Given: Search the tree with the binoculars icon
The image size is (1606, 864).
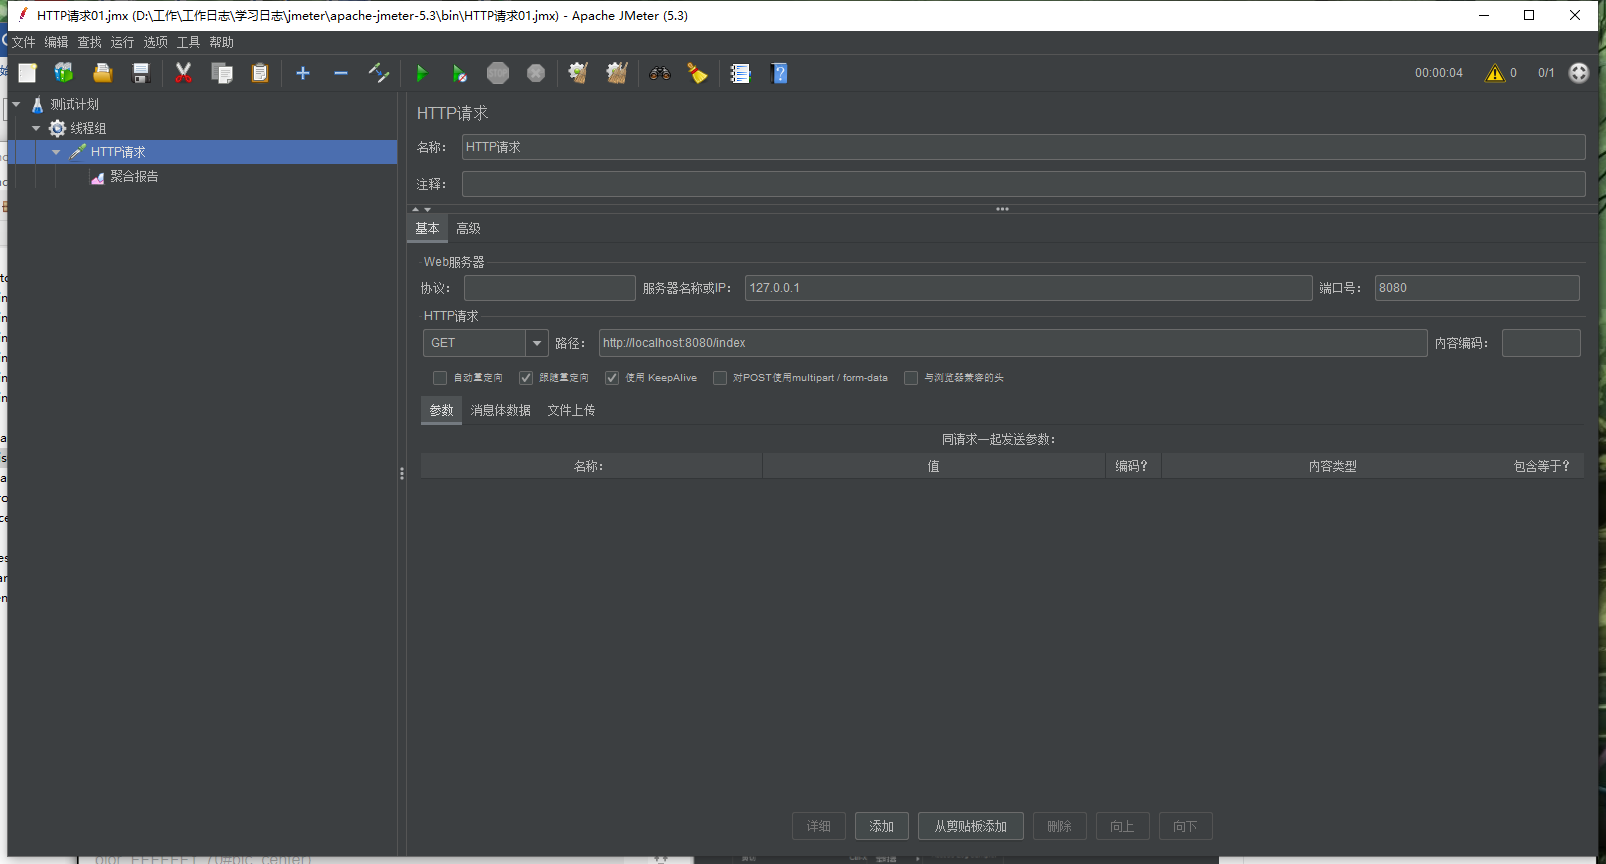Looking at the screenshot, I should [659, 73].
